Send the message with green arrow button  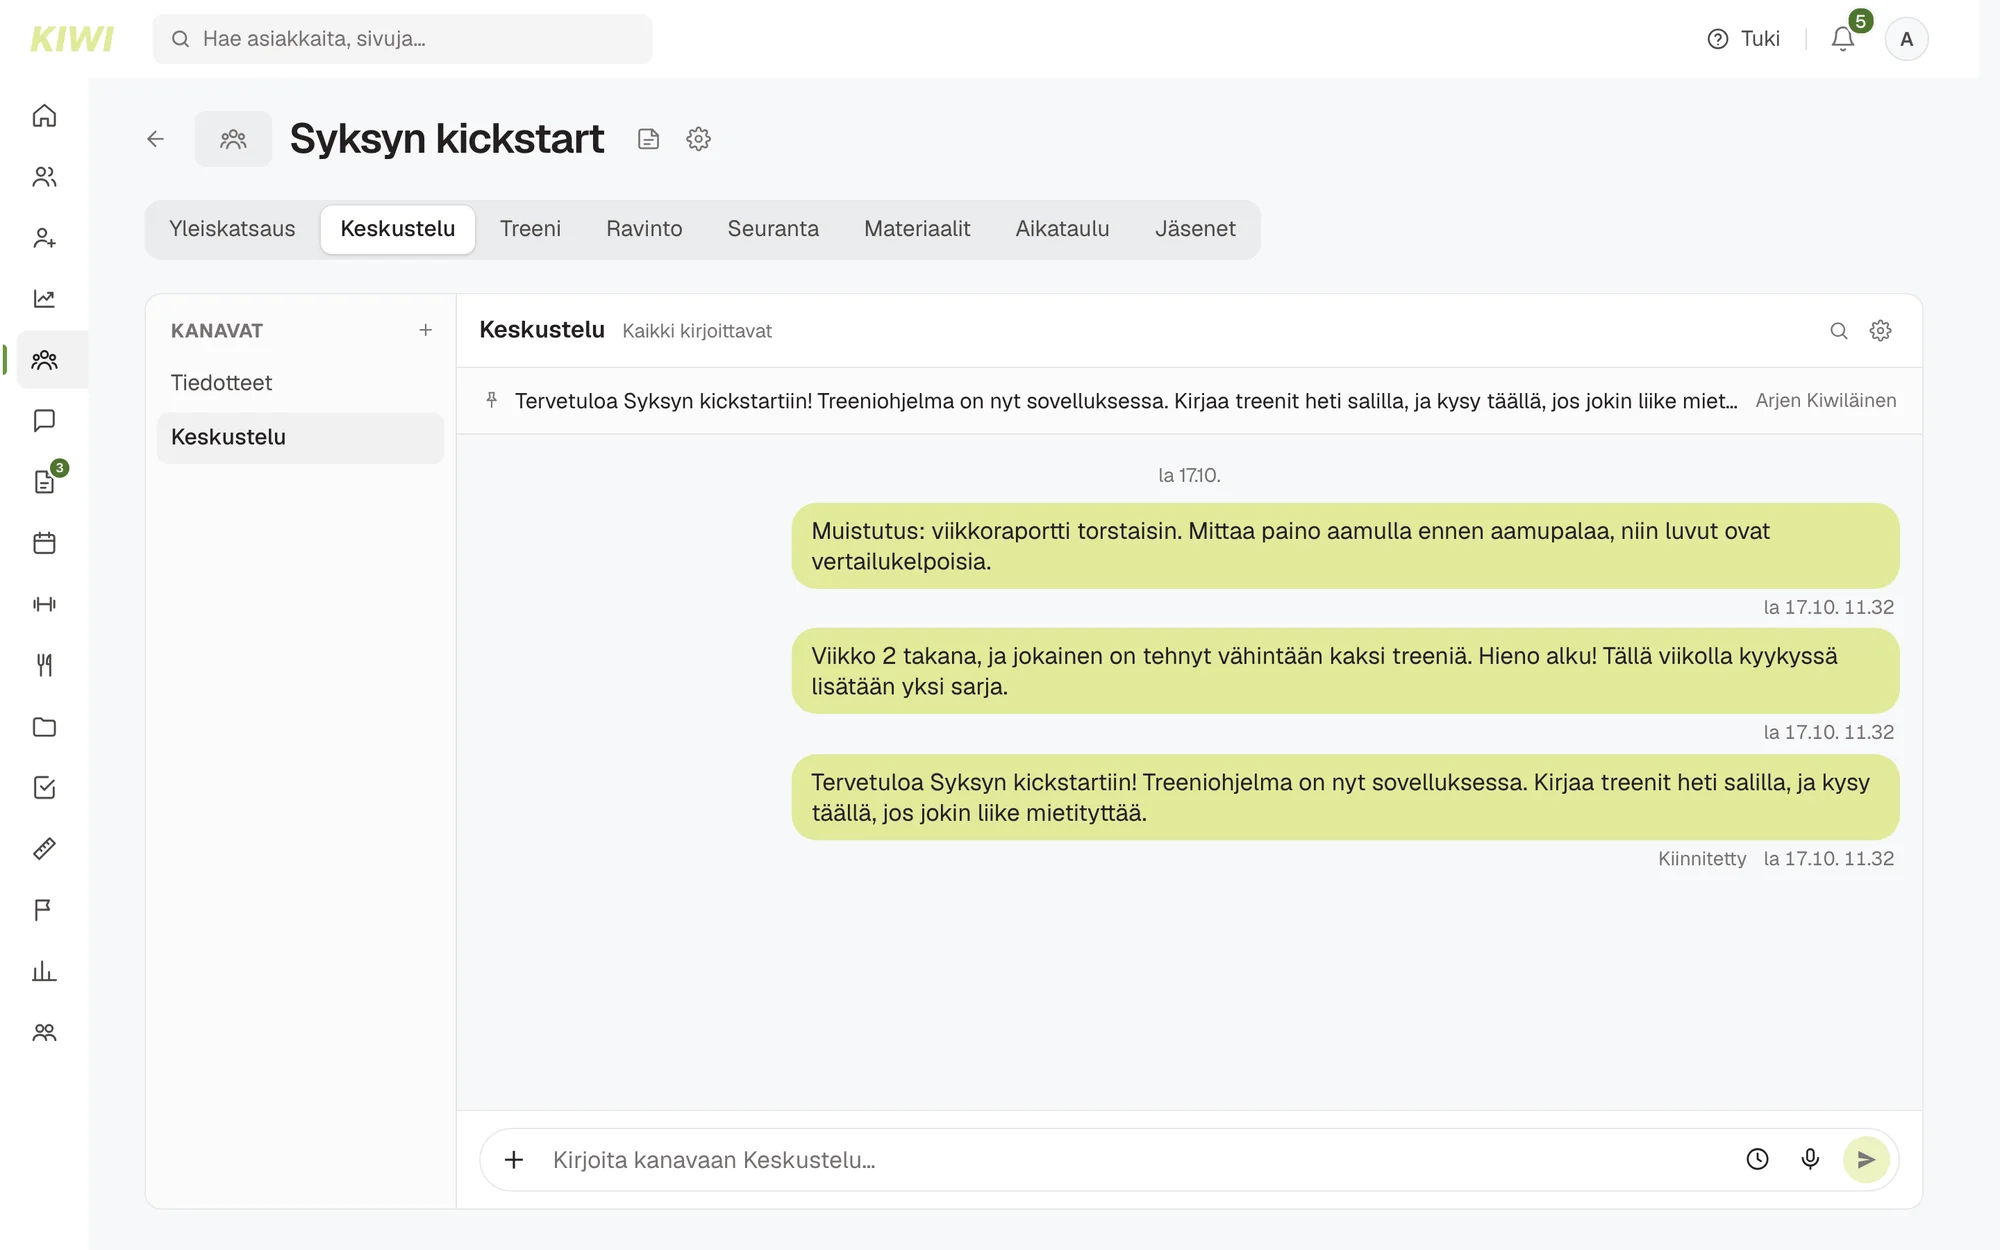pyautogui.click(x=1866, y=1160)
